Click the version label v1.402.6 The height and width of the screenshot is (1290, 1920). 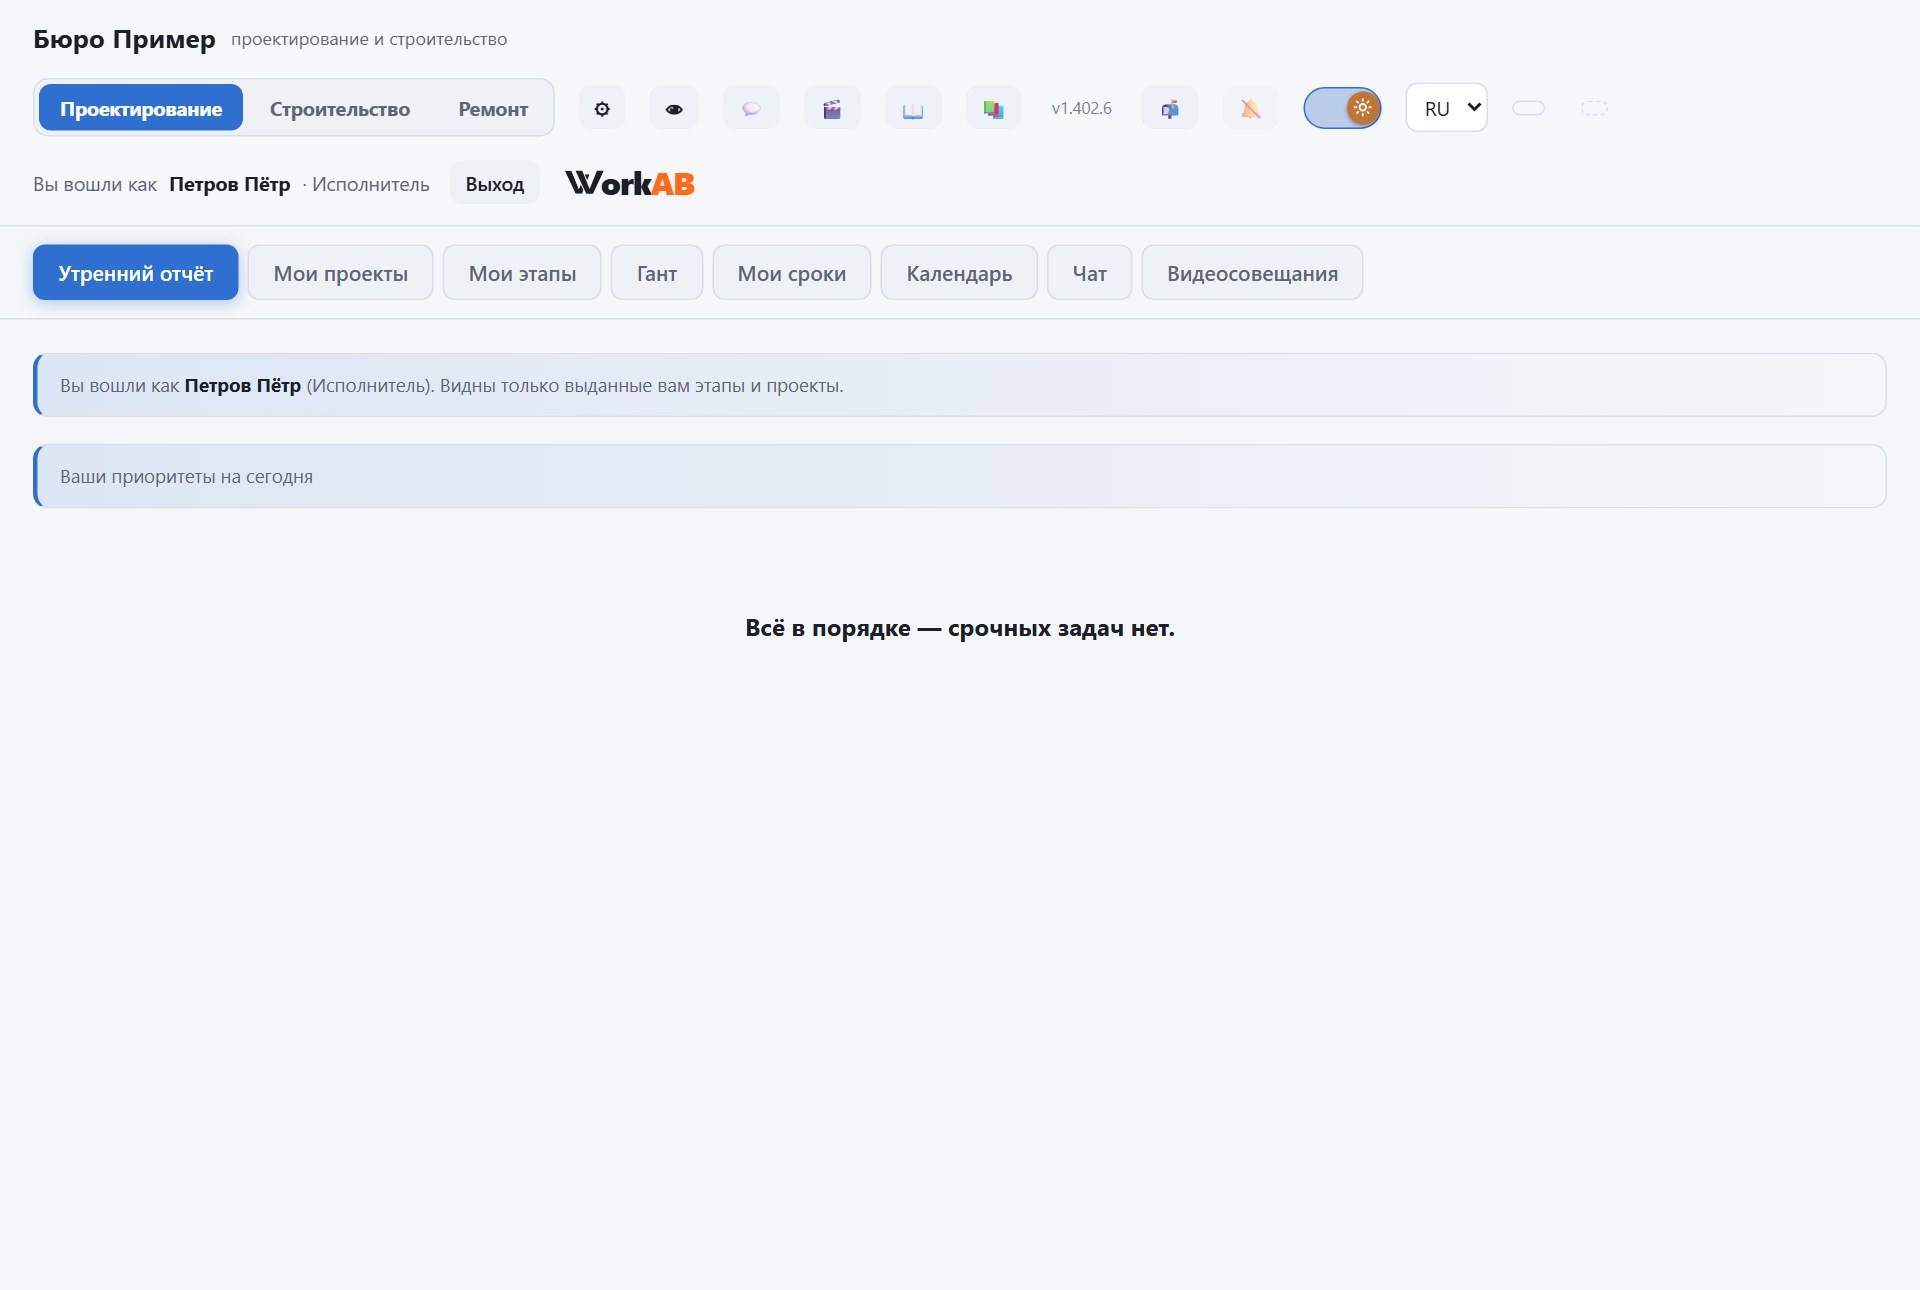tap(1081, 108)
